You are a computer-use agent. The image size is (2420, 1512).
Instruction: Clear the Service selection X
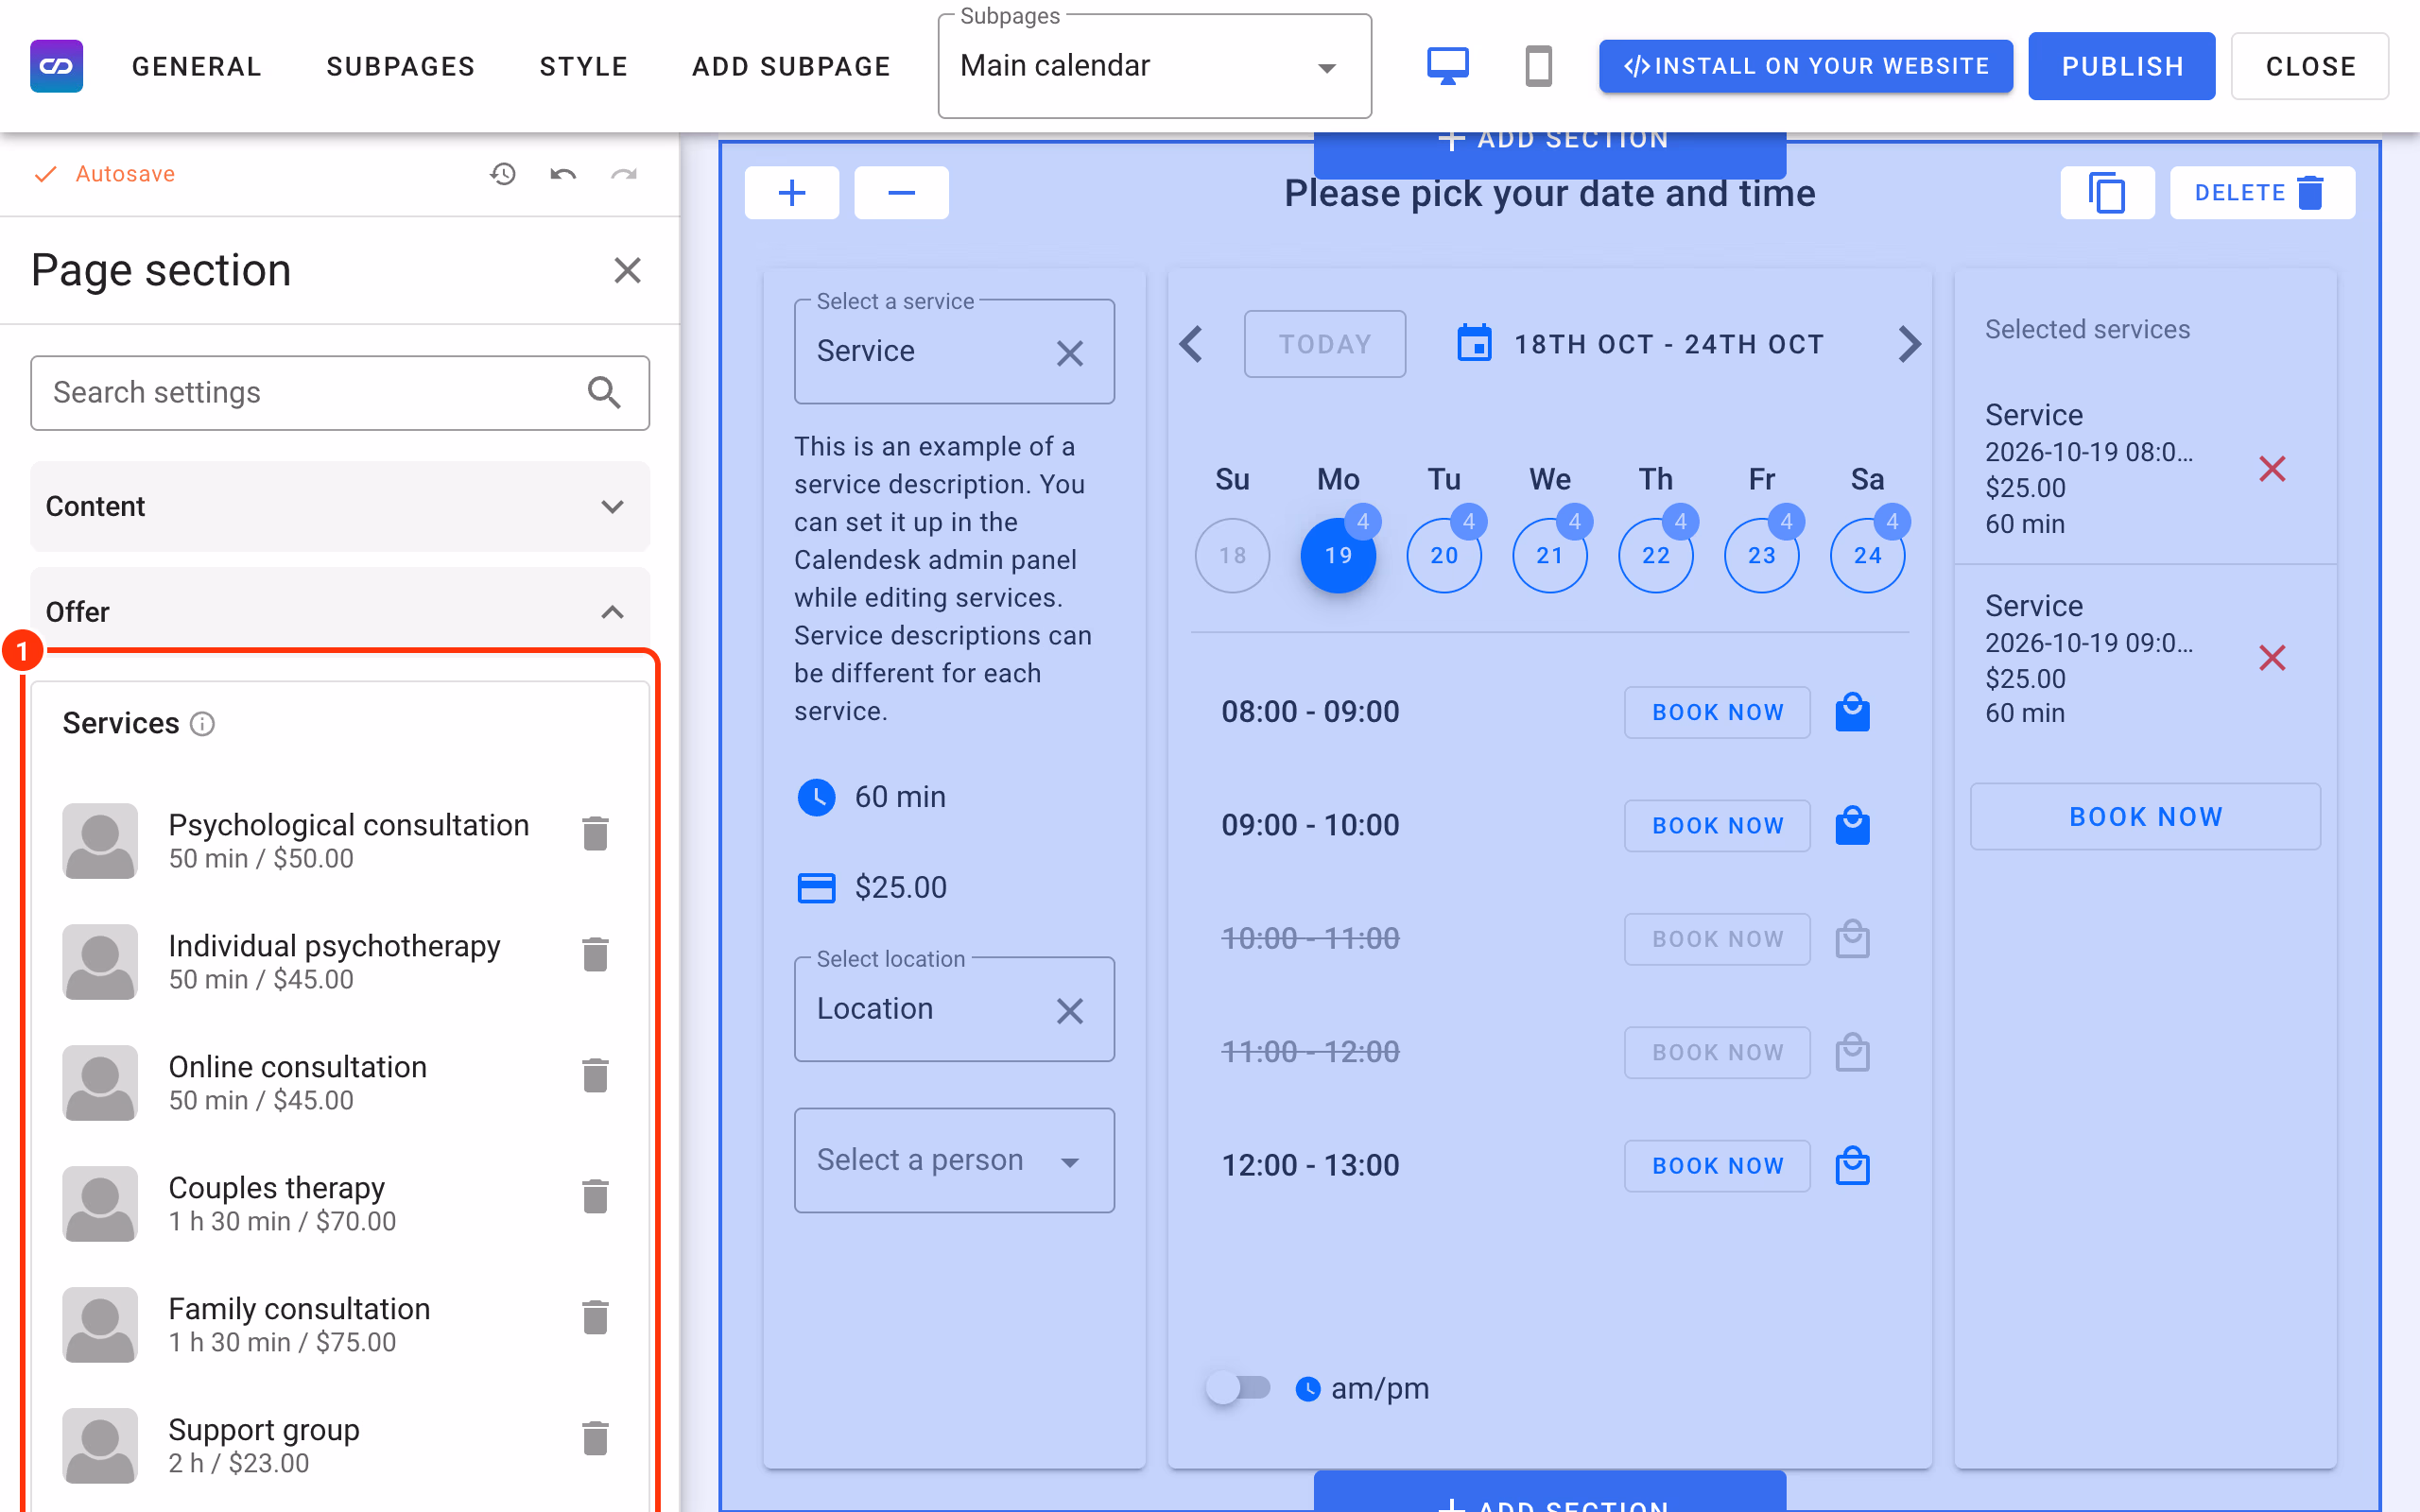tap(1069, 353)
